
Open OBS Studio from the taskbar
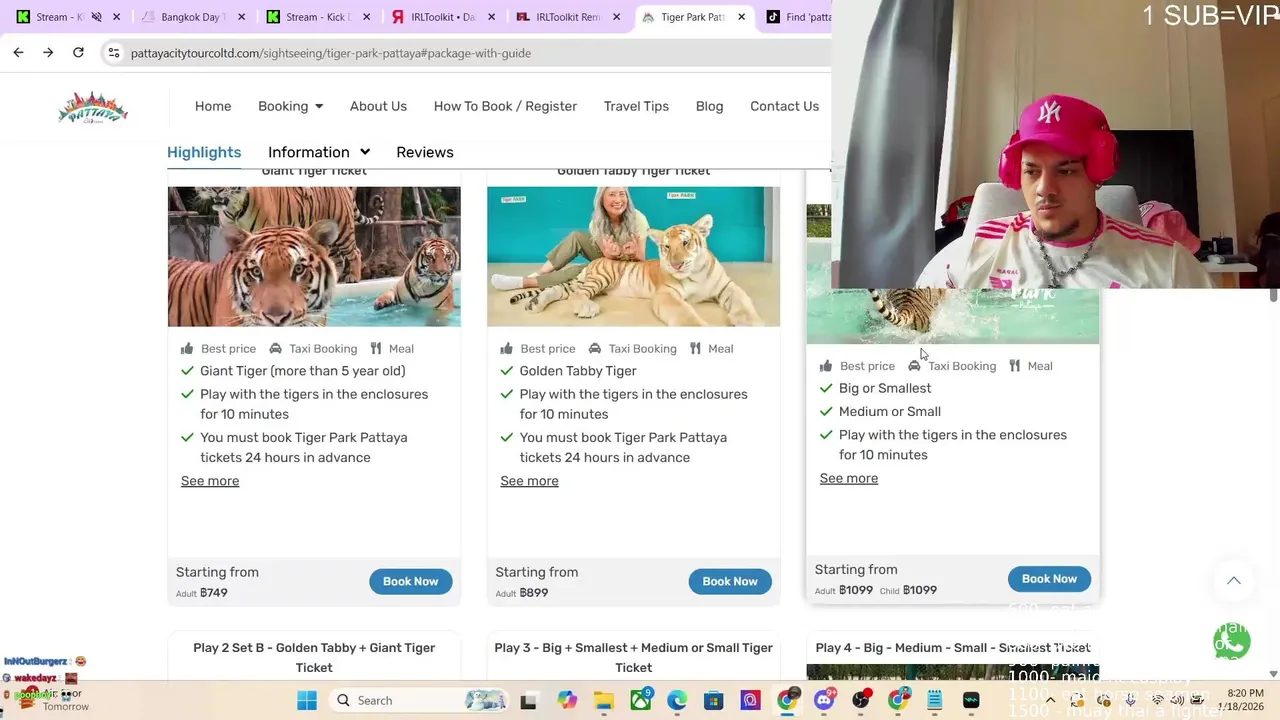[x=861, y=700]
